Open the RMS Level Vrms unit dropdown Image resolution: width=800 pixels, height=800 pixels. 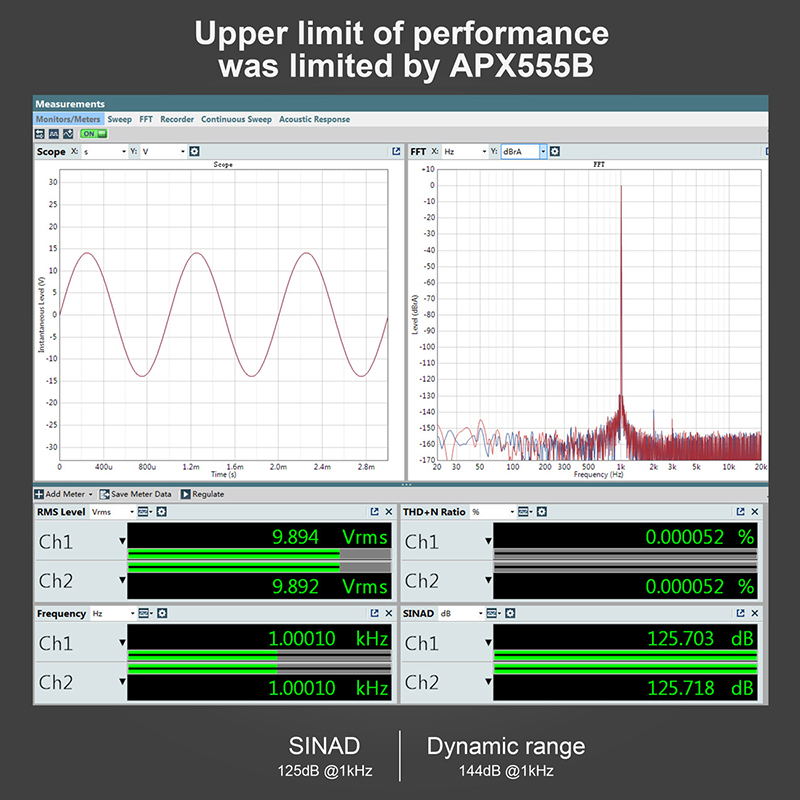pyautogui.click(x=130, y=512)
